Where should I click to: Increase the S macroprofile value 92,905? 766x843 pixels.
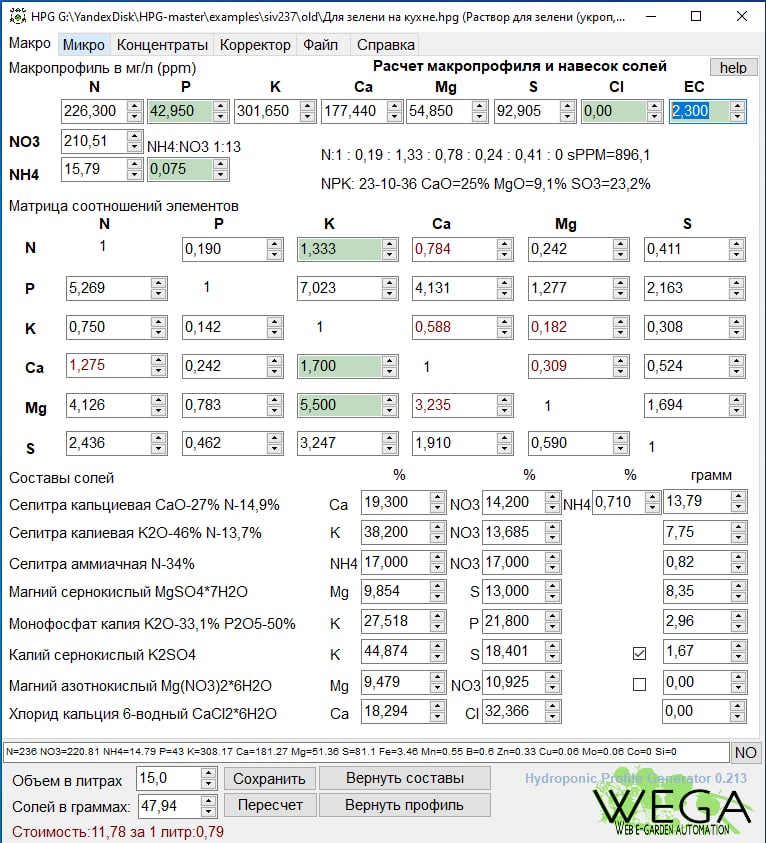567,106
